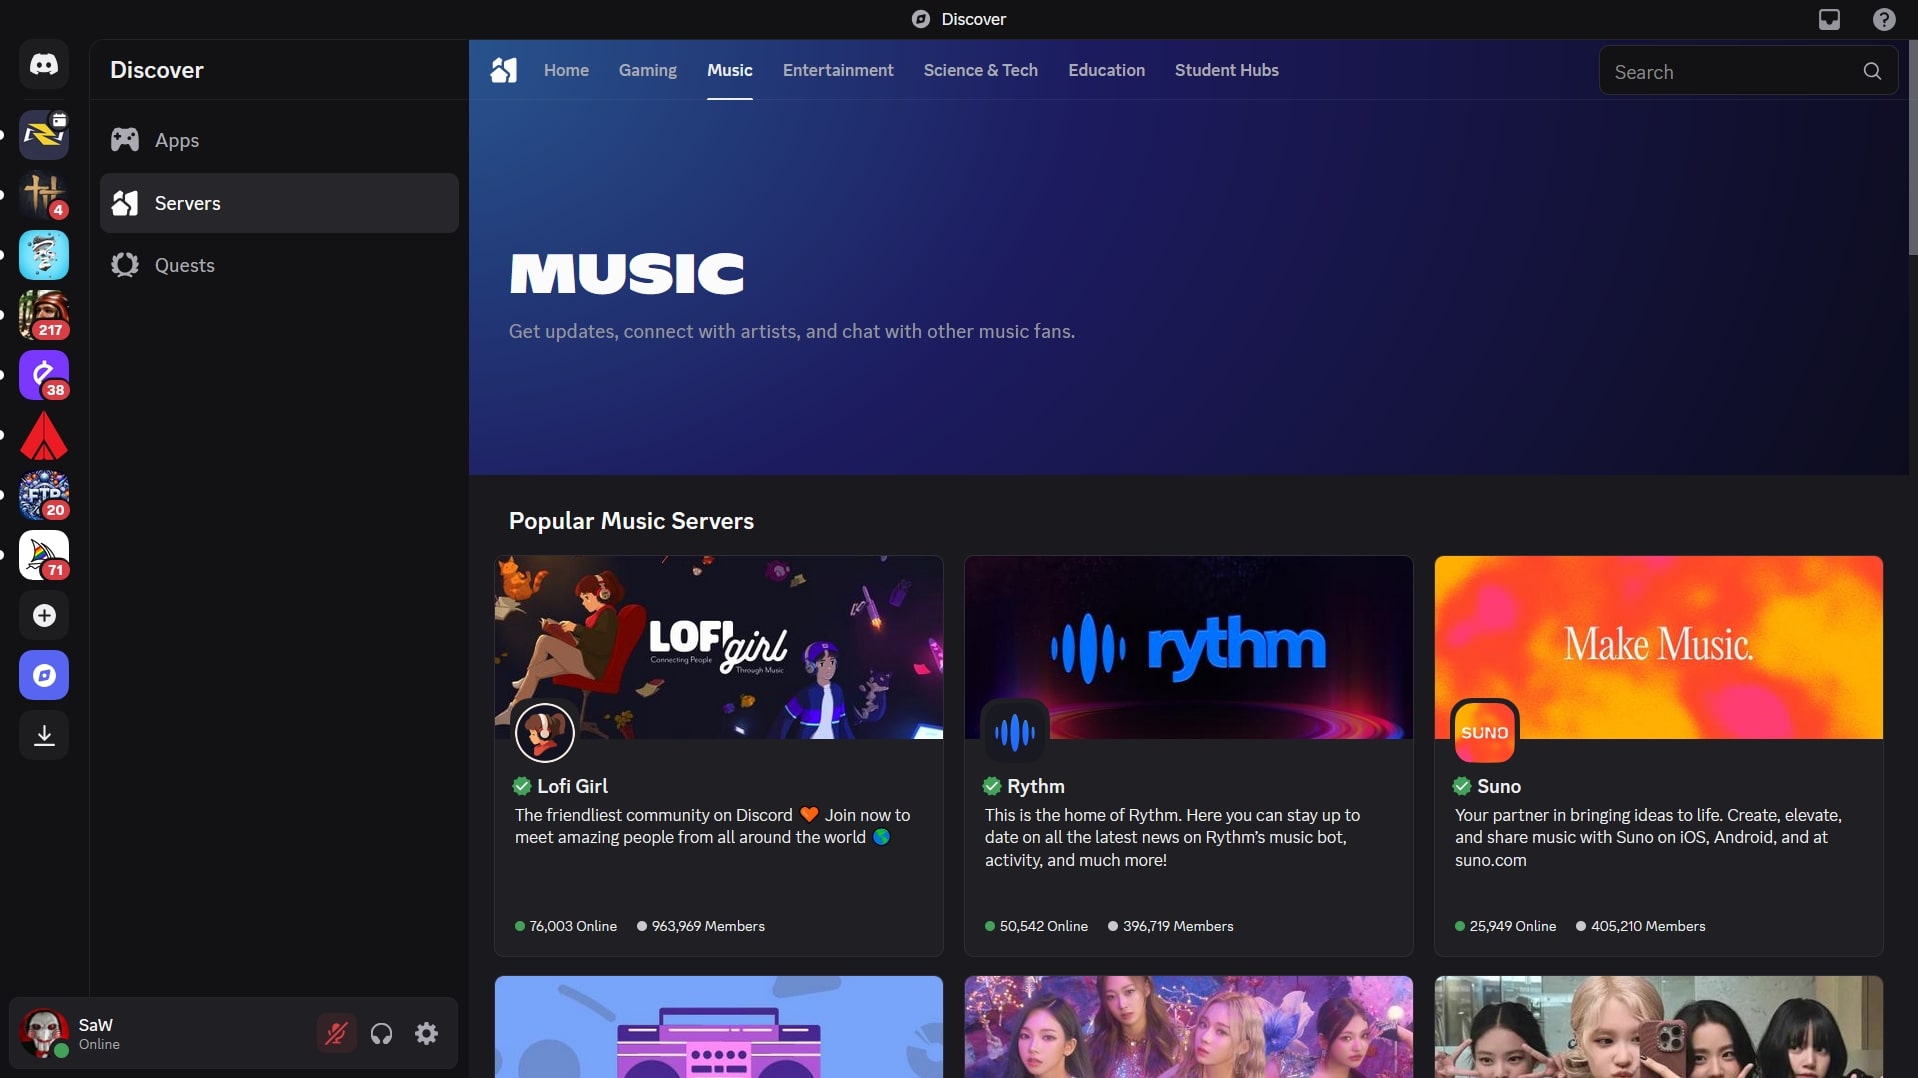Click the '50,542 Online' count
Image resolution: width=1918 pixels, height=1078 pixels.
(x=1044, y=926)
